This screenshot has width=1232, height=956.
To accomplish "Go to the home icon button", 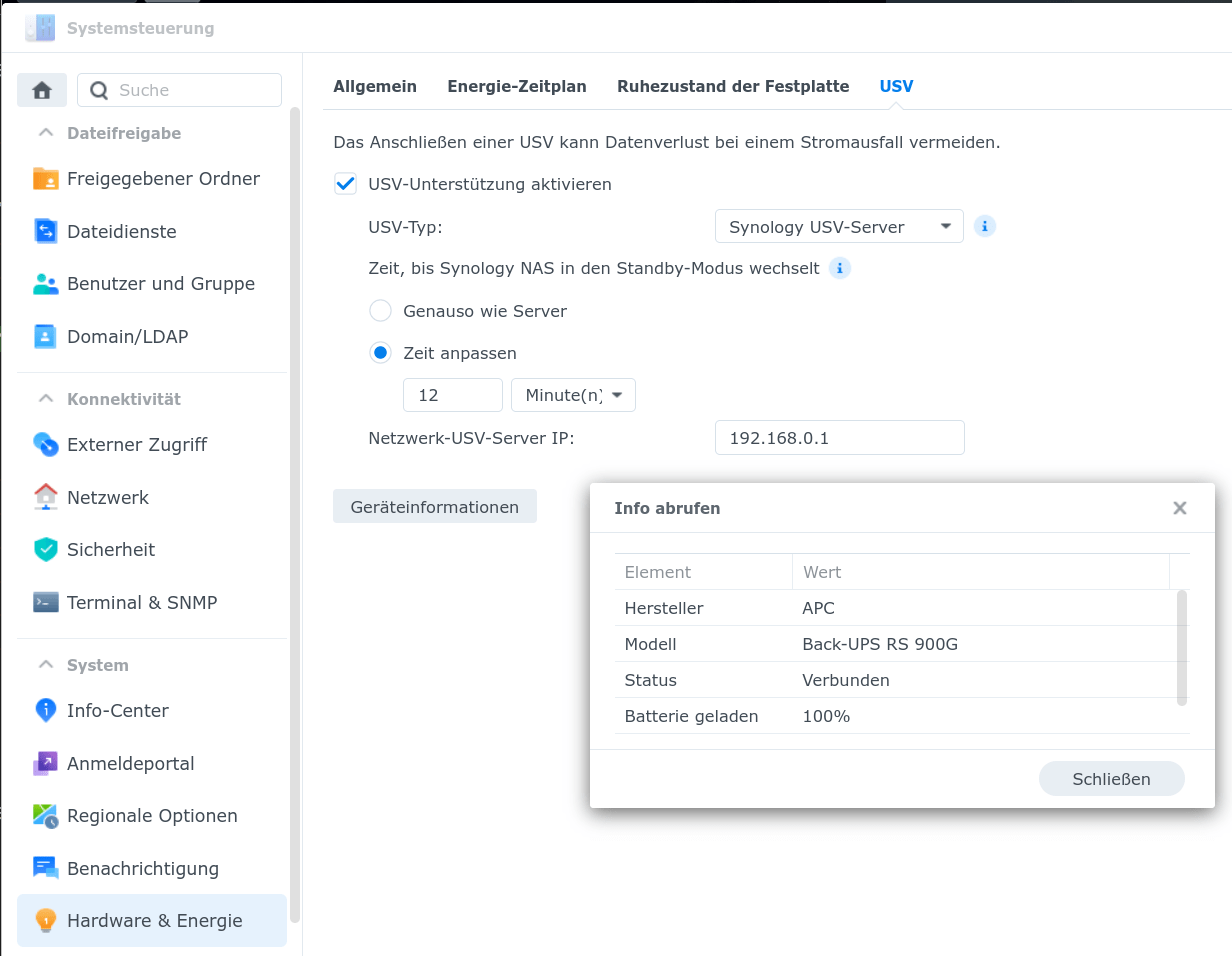I will coord(42,90).
